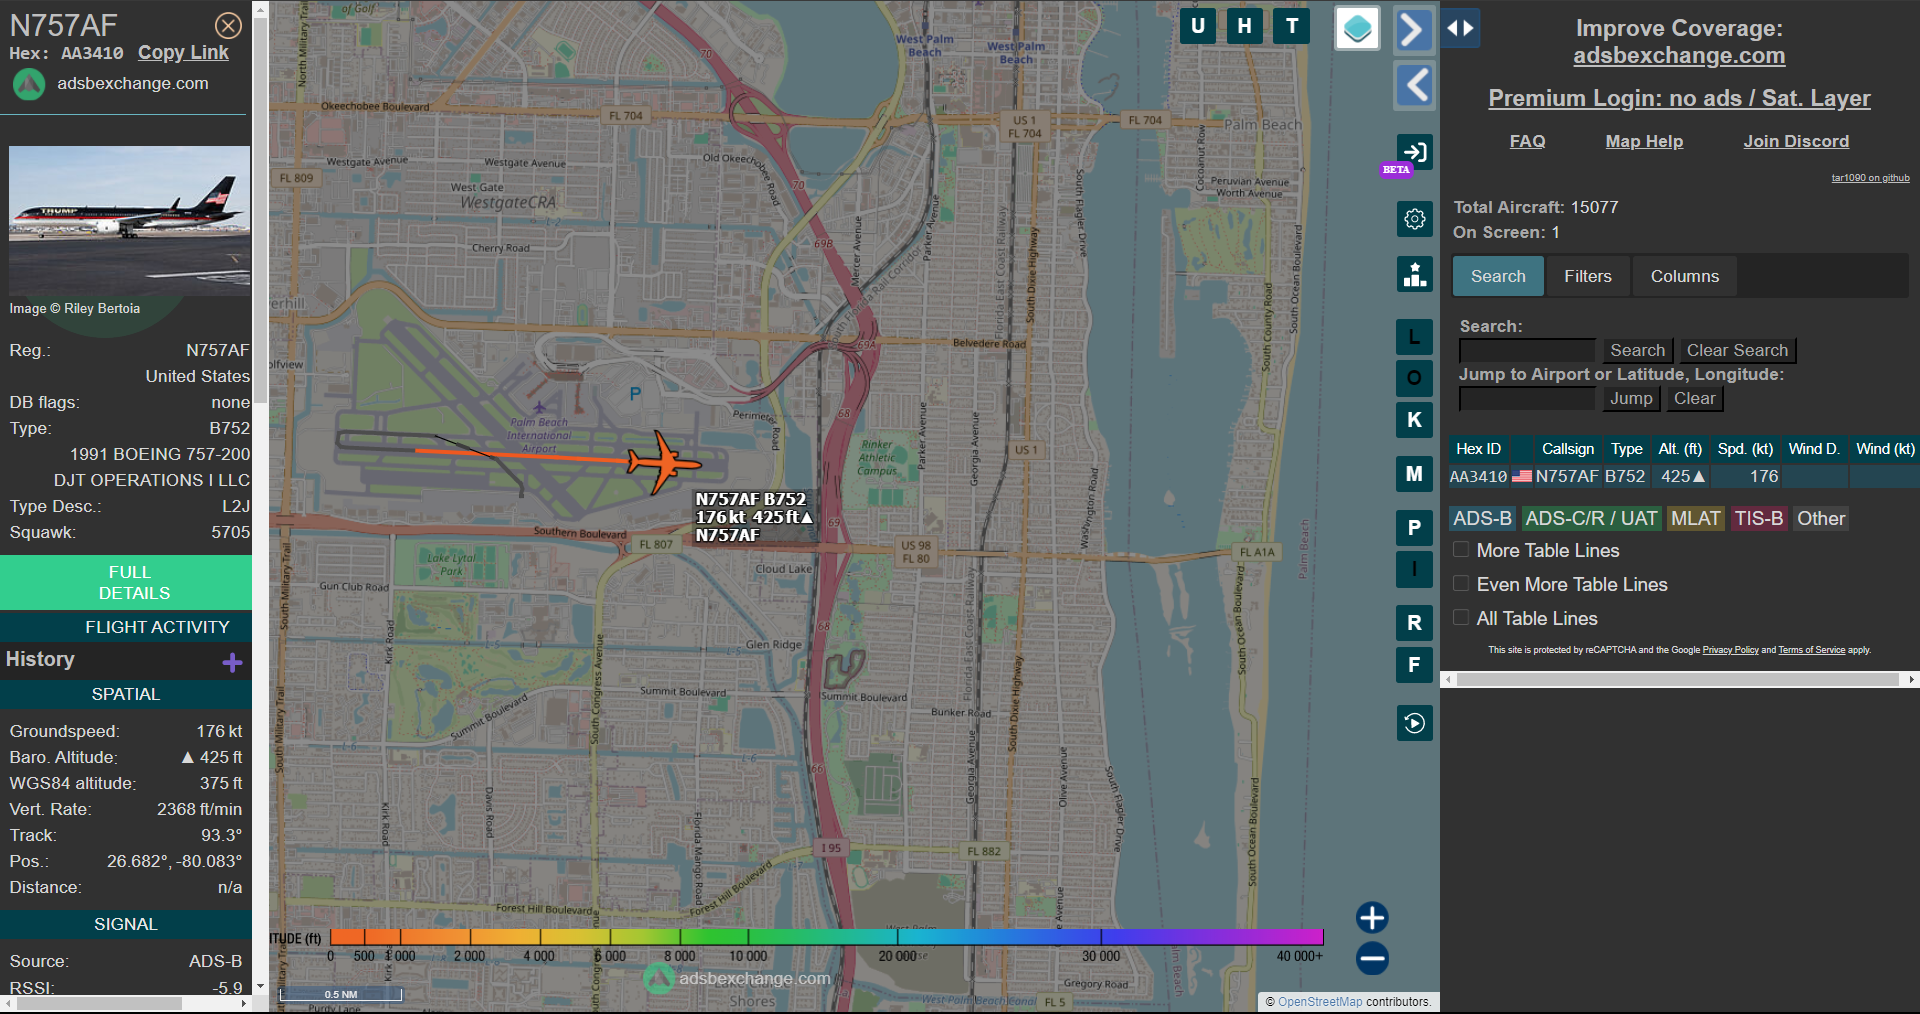
Task: Click the adsbexchange logo in info panel
Action: [x=29, y=85]
